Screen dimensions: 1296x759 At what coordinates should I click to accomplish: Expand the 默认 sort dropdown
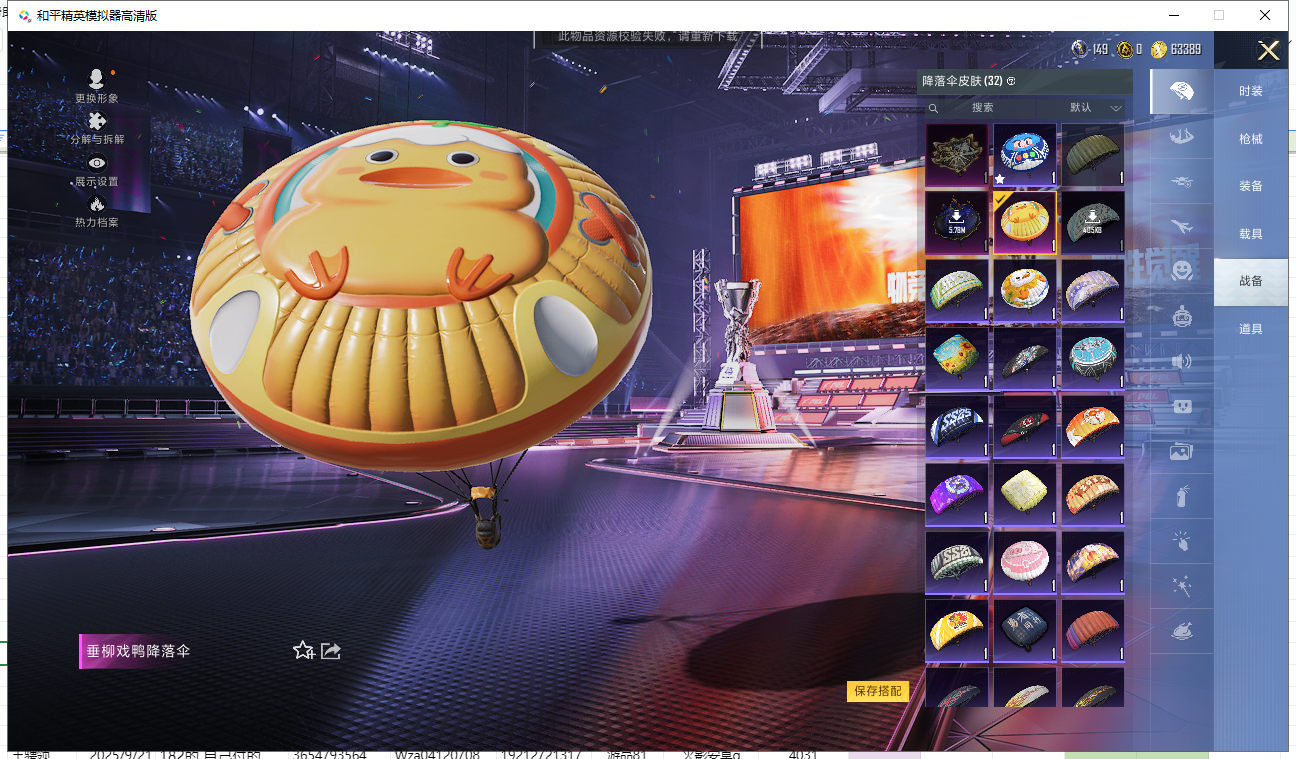[x=1094, y=108]
